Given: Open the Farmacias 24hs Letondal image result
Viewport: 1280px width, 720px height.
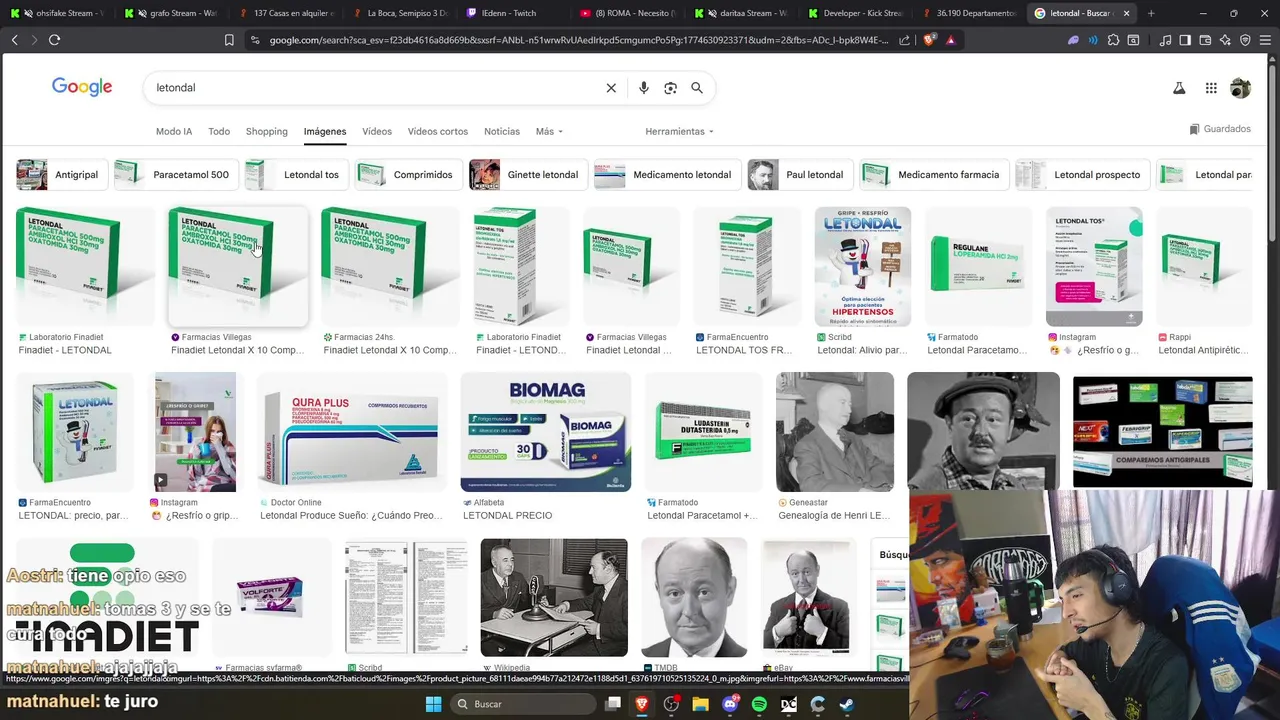Looking at the screenshot, I should [x=390, y=266].
